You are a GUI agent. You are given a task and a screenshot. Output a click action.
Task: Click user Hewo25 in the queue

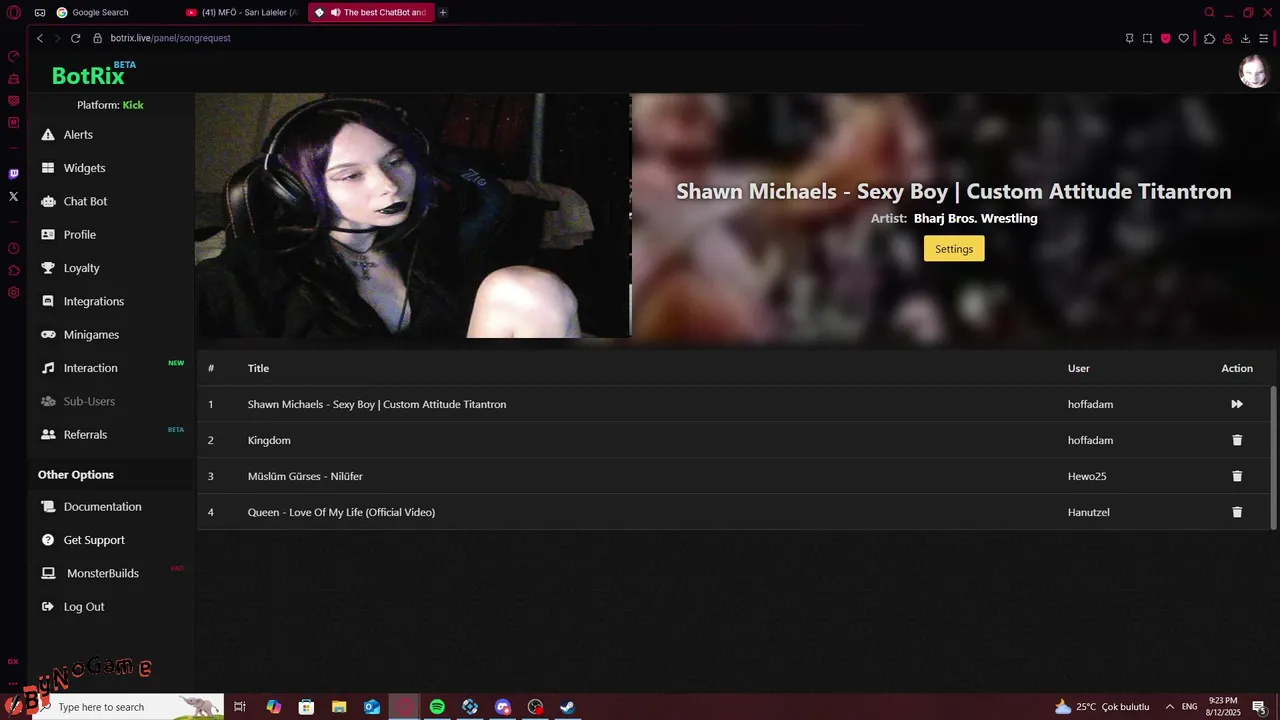click(x=1087, y=476)
